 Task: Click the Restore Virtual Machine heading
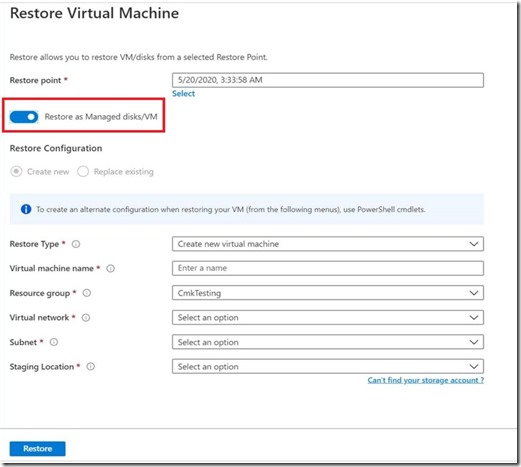pos(94,13)
